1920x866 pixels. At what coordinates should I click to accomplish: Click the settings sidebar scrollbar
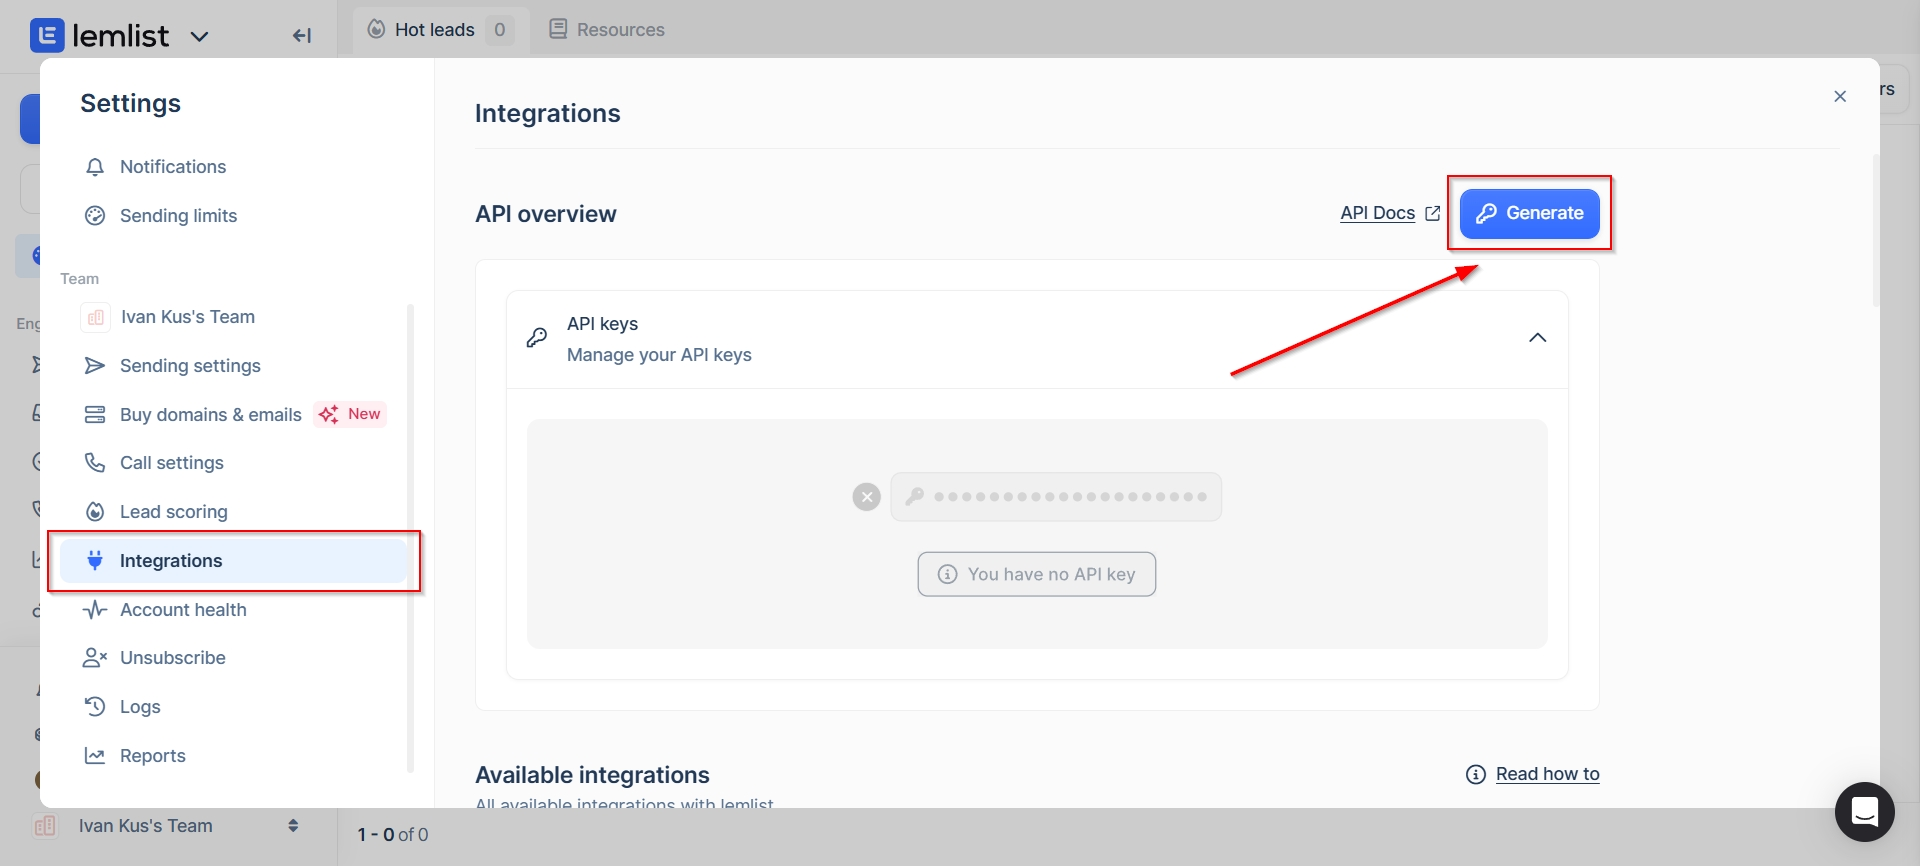410,538
